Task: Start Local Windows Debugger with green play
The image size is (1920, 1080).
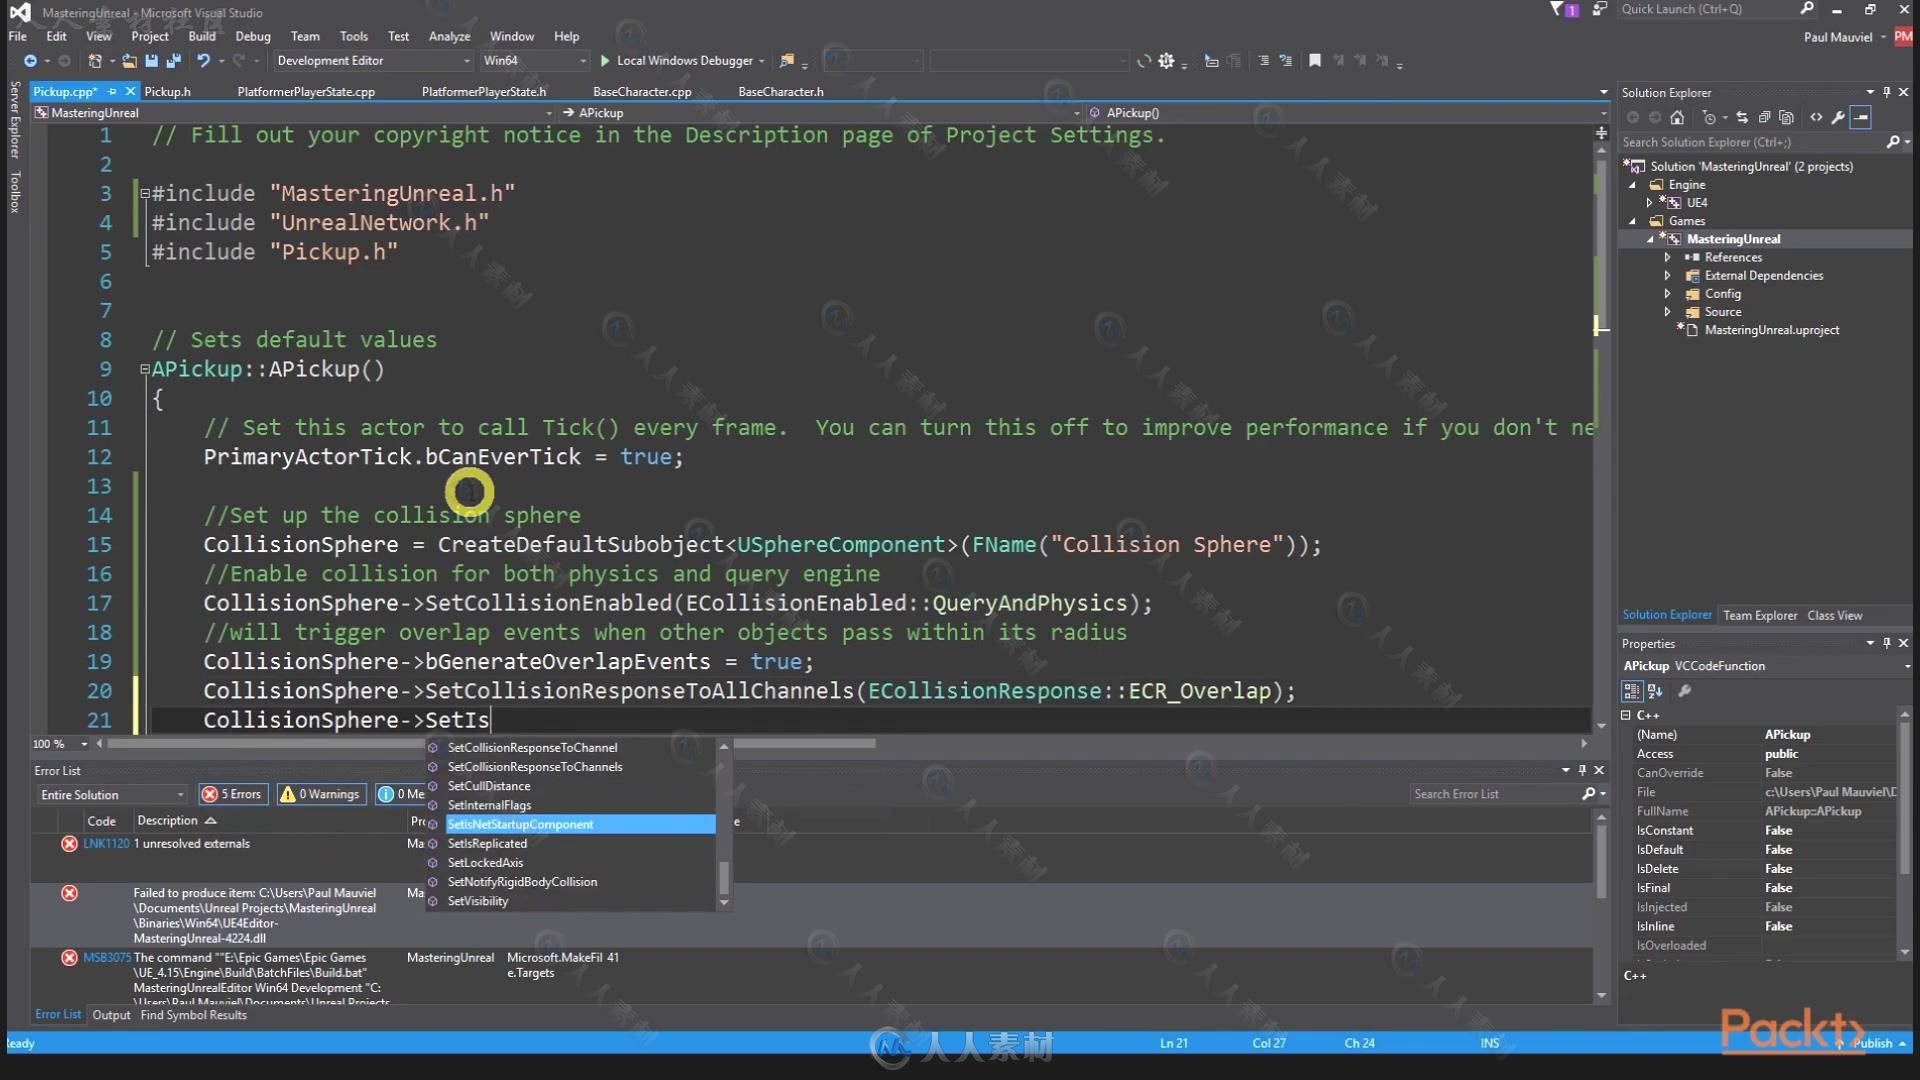Action: tap(605, 61)
